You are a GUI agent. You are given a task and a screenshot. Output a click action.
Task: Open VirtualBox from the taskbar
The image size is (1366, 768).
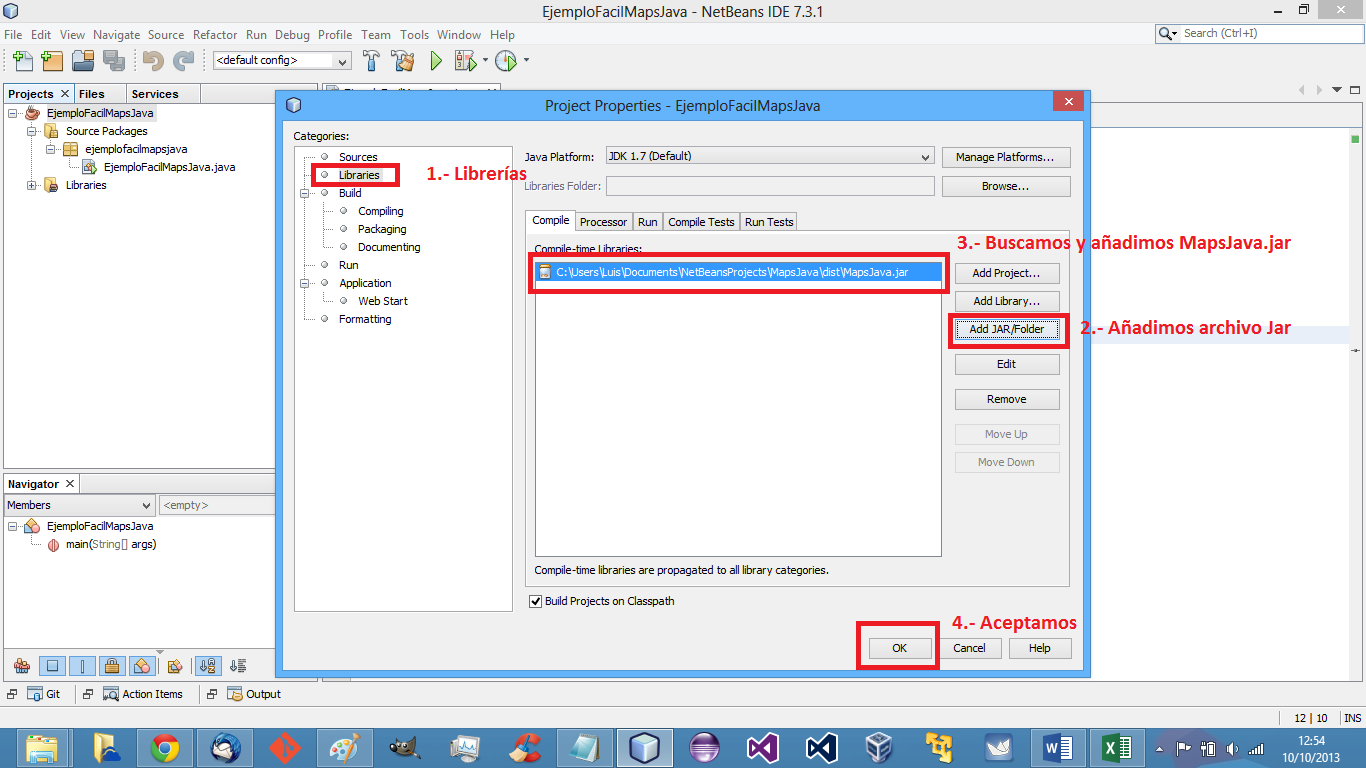tap(879, 748)
